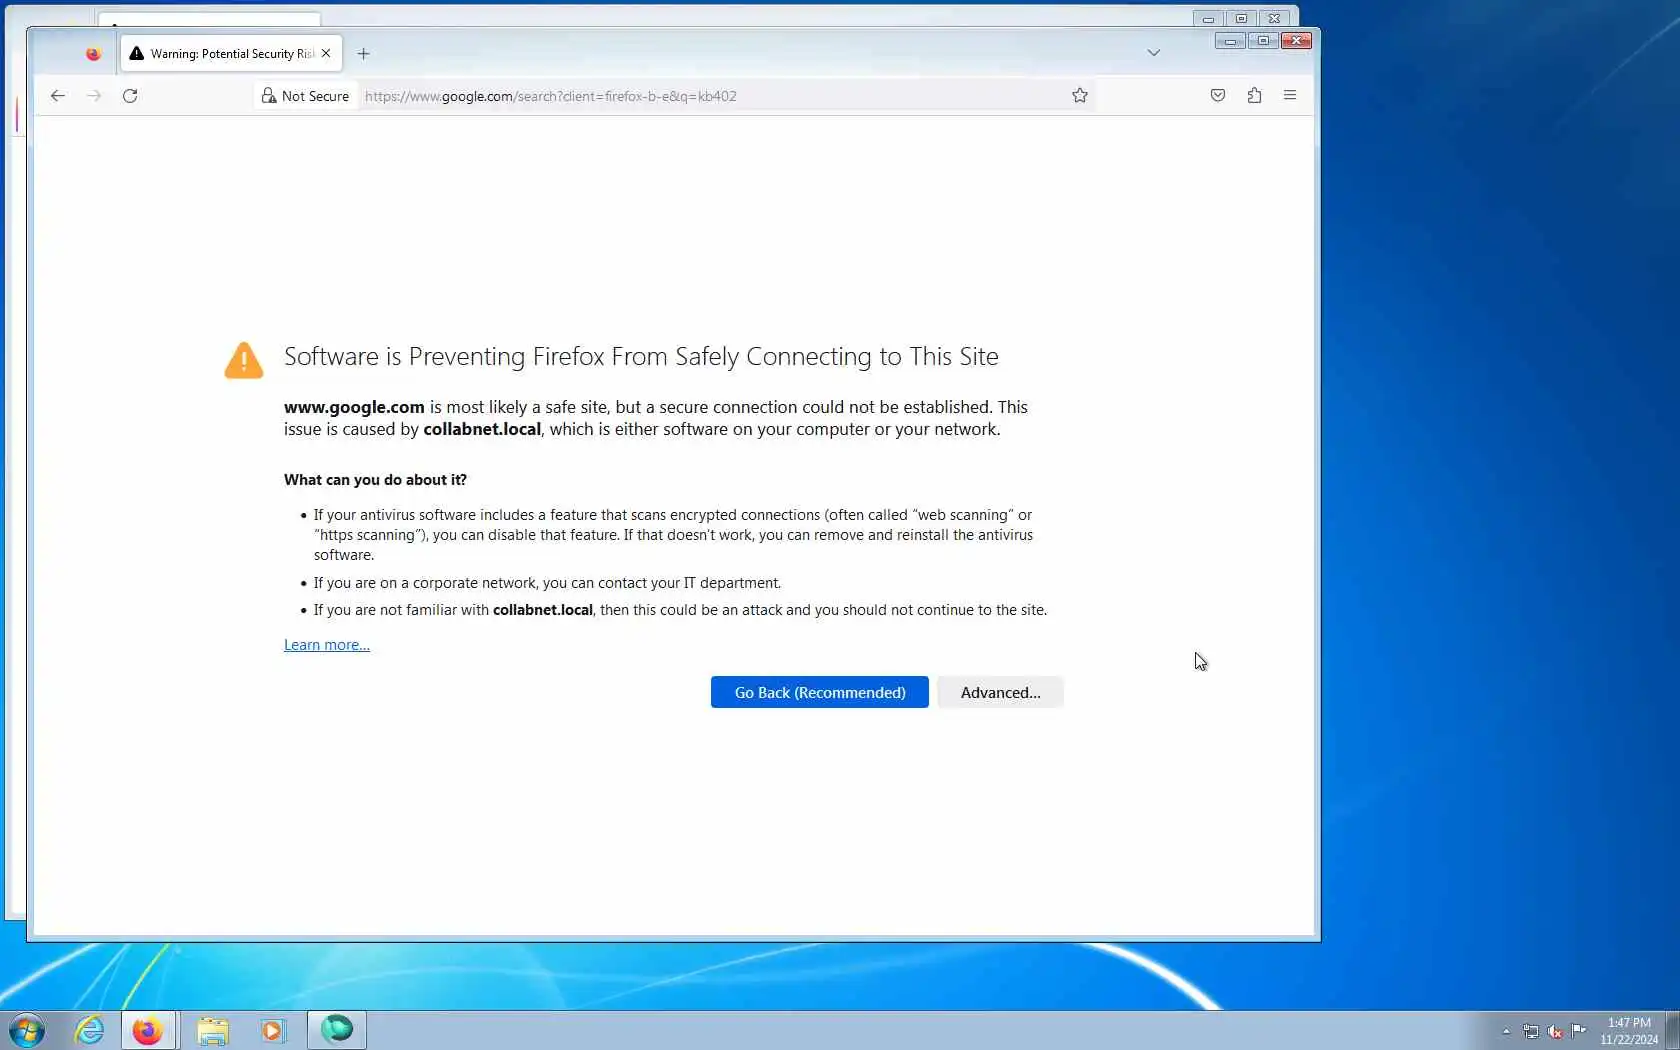Viewport: 1680px width, 1050px height.
Task: Click the forward navigation arrow
Action: (94, 96)
